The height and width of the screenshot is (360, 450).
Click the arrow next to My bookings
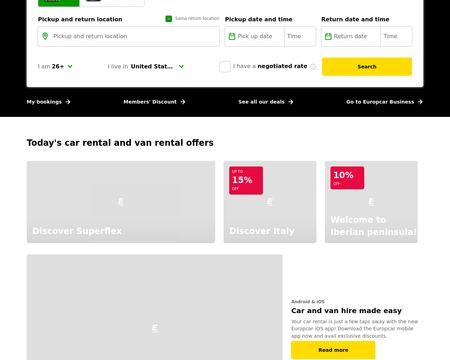point(68,102)
